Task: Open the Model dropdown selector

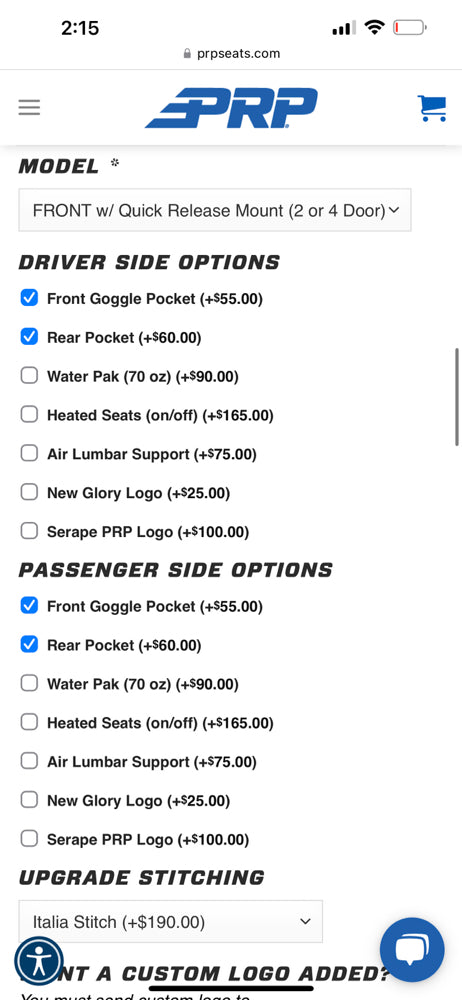Action: [215, 210]
